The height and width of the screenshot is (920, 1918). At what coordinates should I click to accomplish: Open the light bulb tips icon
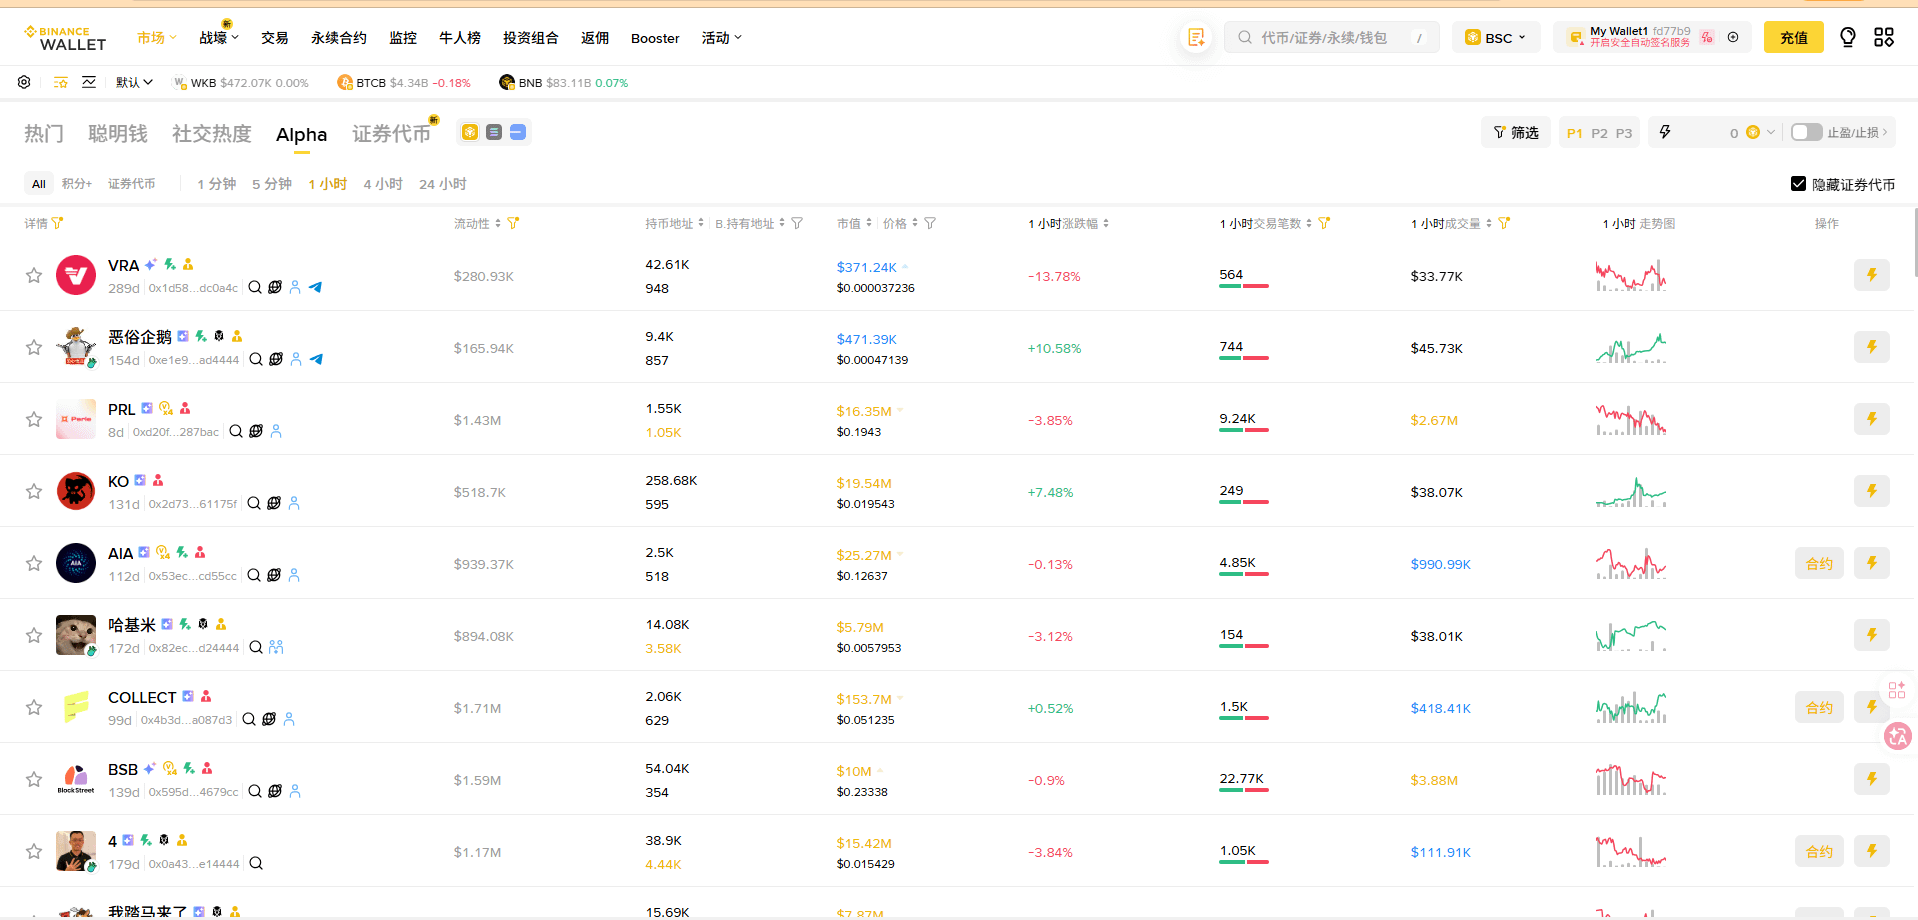pos(1847,37)
